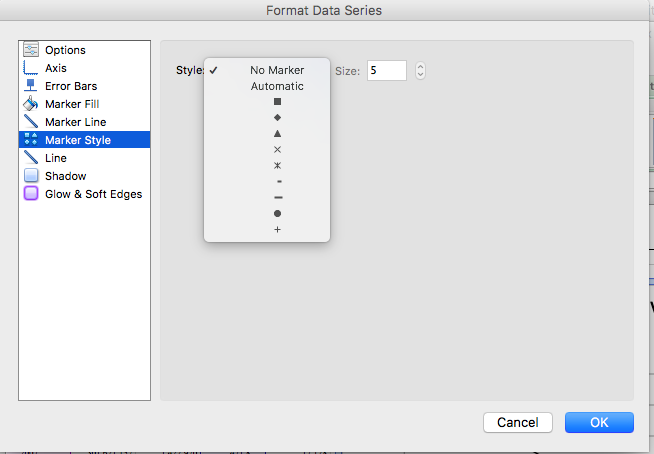Choose the Automatic marker style

point(277,86)
